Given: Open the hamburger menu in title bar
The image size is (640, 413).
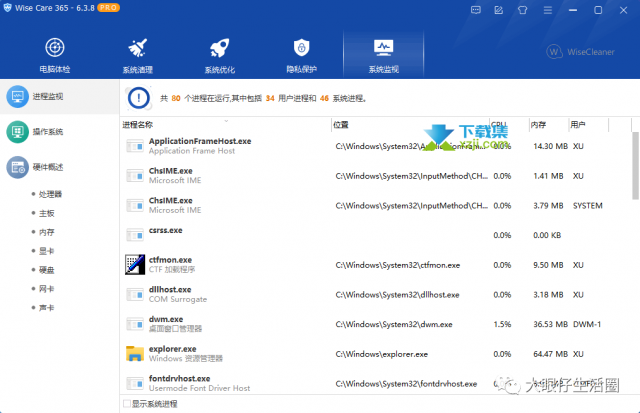Looking at the screenshot, I should pos(548,10).
